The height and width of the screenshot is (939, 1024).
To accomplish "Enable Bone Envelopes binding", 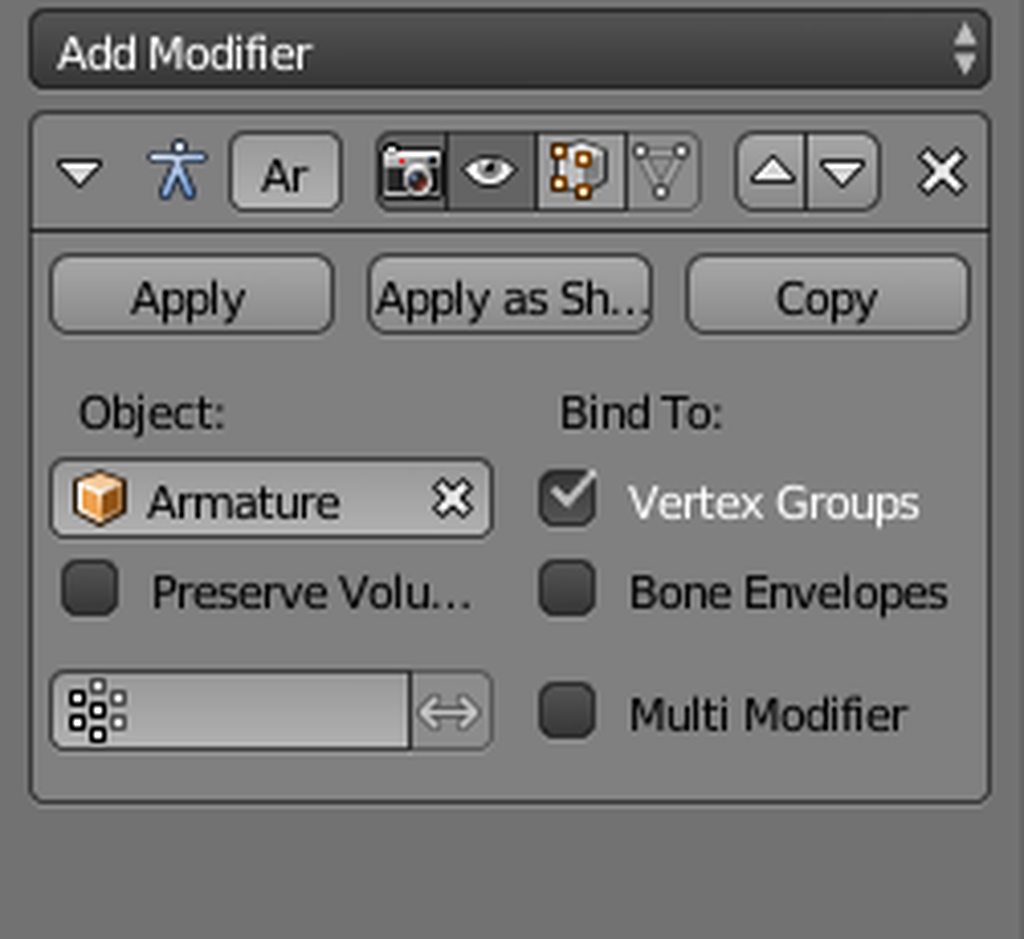I will pos(567,588).
